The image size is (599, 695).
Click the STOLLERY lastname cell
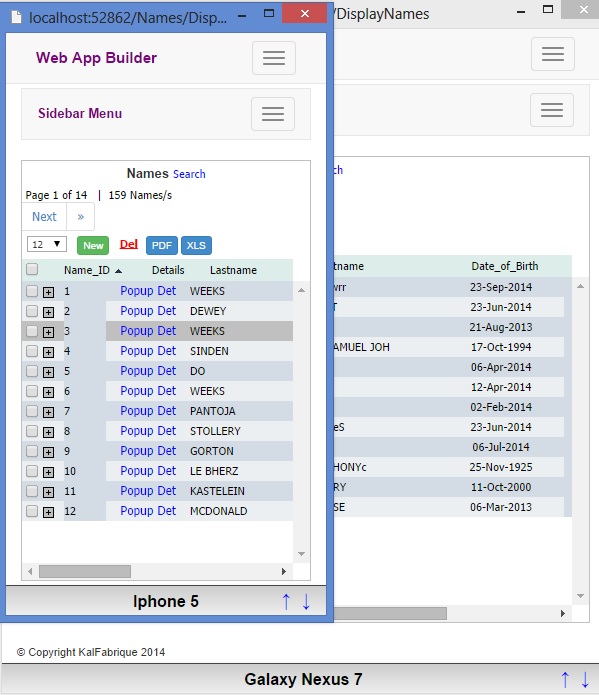[215, 431]
